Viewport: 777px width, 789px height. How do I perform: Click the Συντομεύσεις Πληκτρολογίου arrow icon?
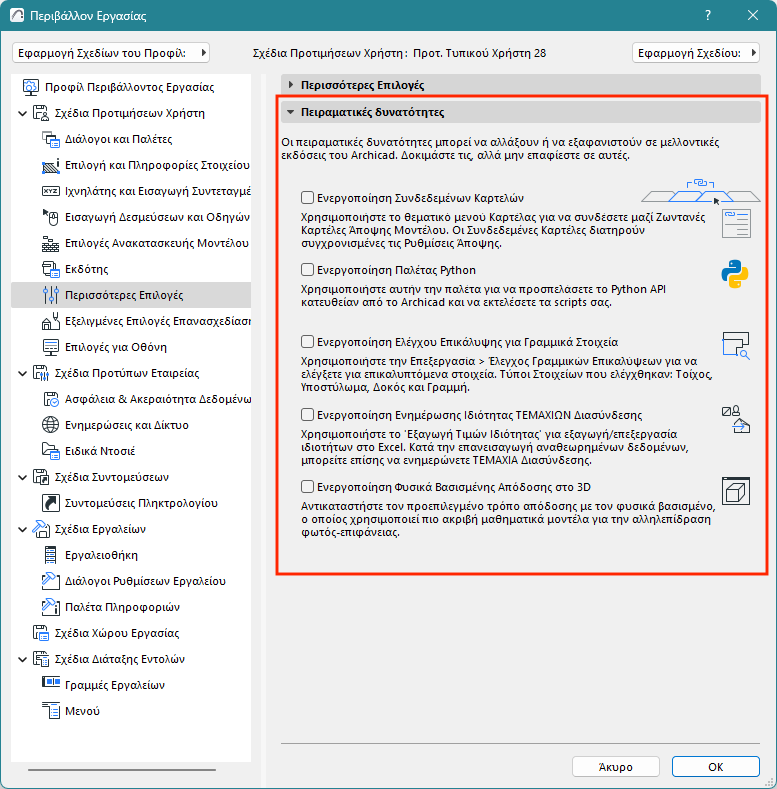click(50, 503)
